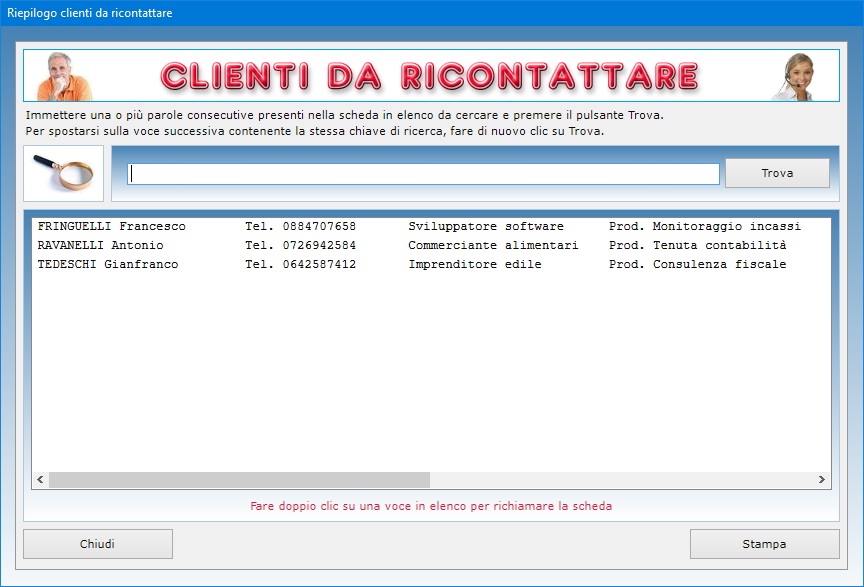
Task: Click the Prod. Monitoraggio incassi text
Action: (705, 226)
